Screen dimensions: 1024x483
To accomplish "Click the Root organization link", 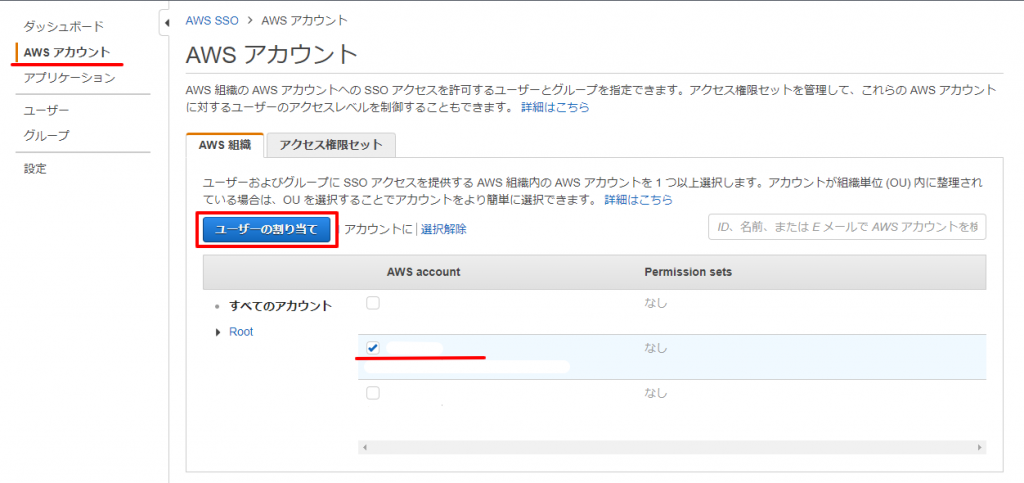I will 241,332.
